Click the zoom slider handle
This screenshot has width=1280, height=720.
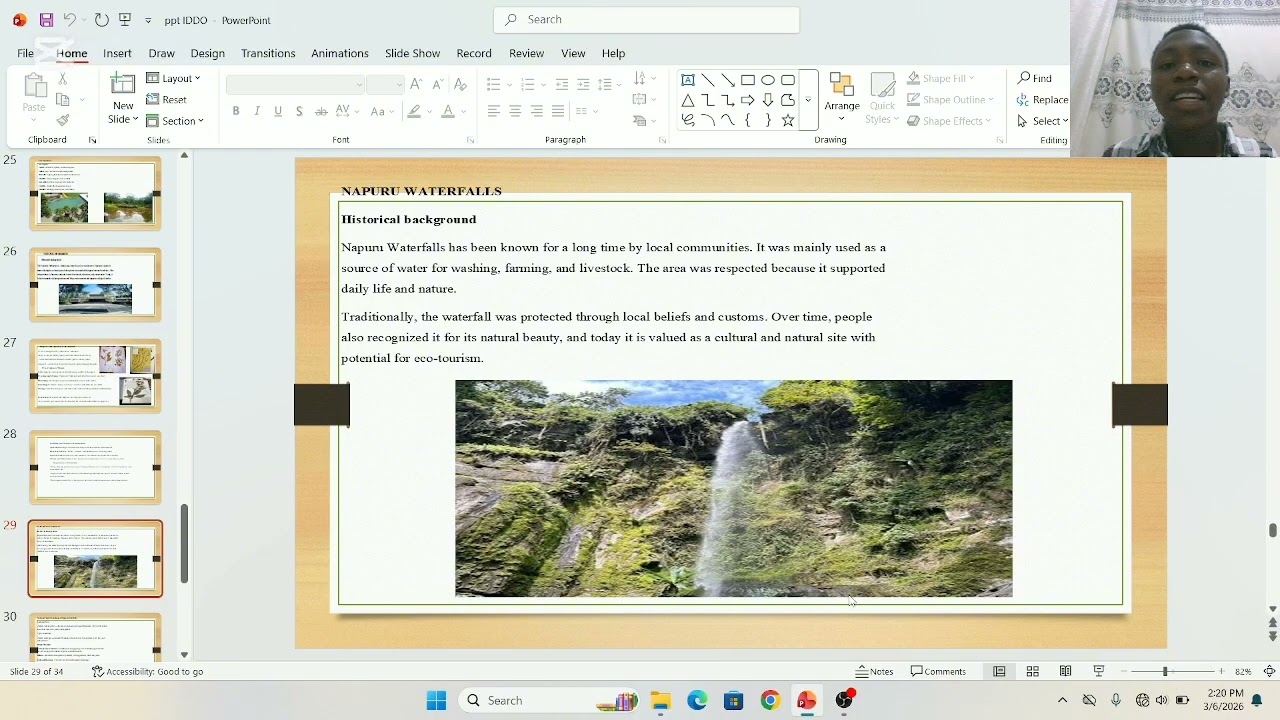click(1164, 671)
